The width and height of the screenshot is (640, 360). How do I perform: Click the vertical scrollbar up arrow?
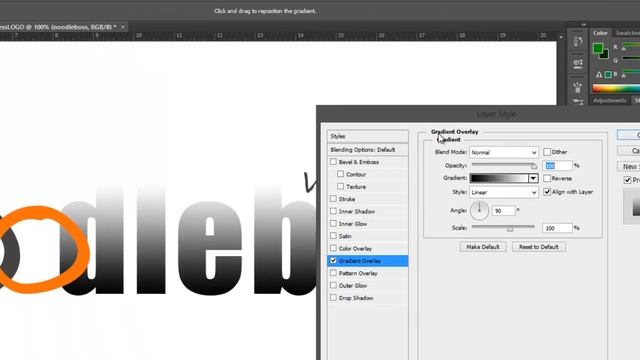pyautogui.click(x=561, y=37)
